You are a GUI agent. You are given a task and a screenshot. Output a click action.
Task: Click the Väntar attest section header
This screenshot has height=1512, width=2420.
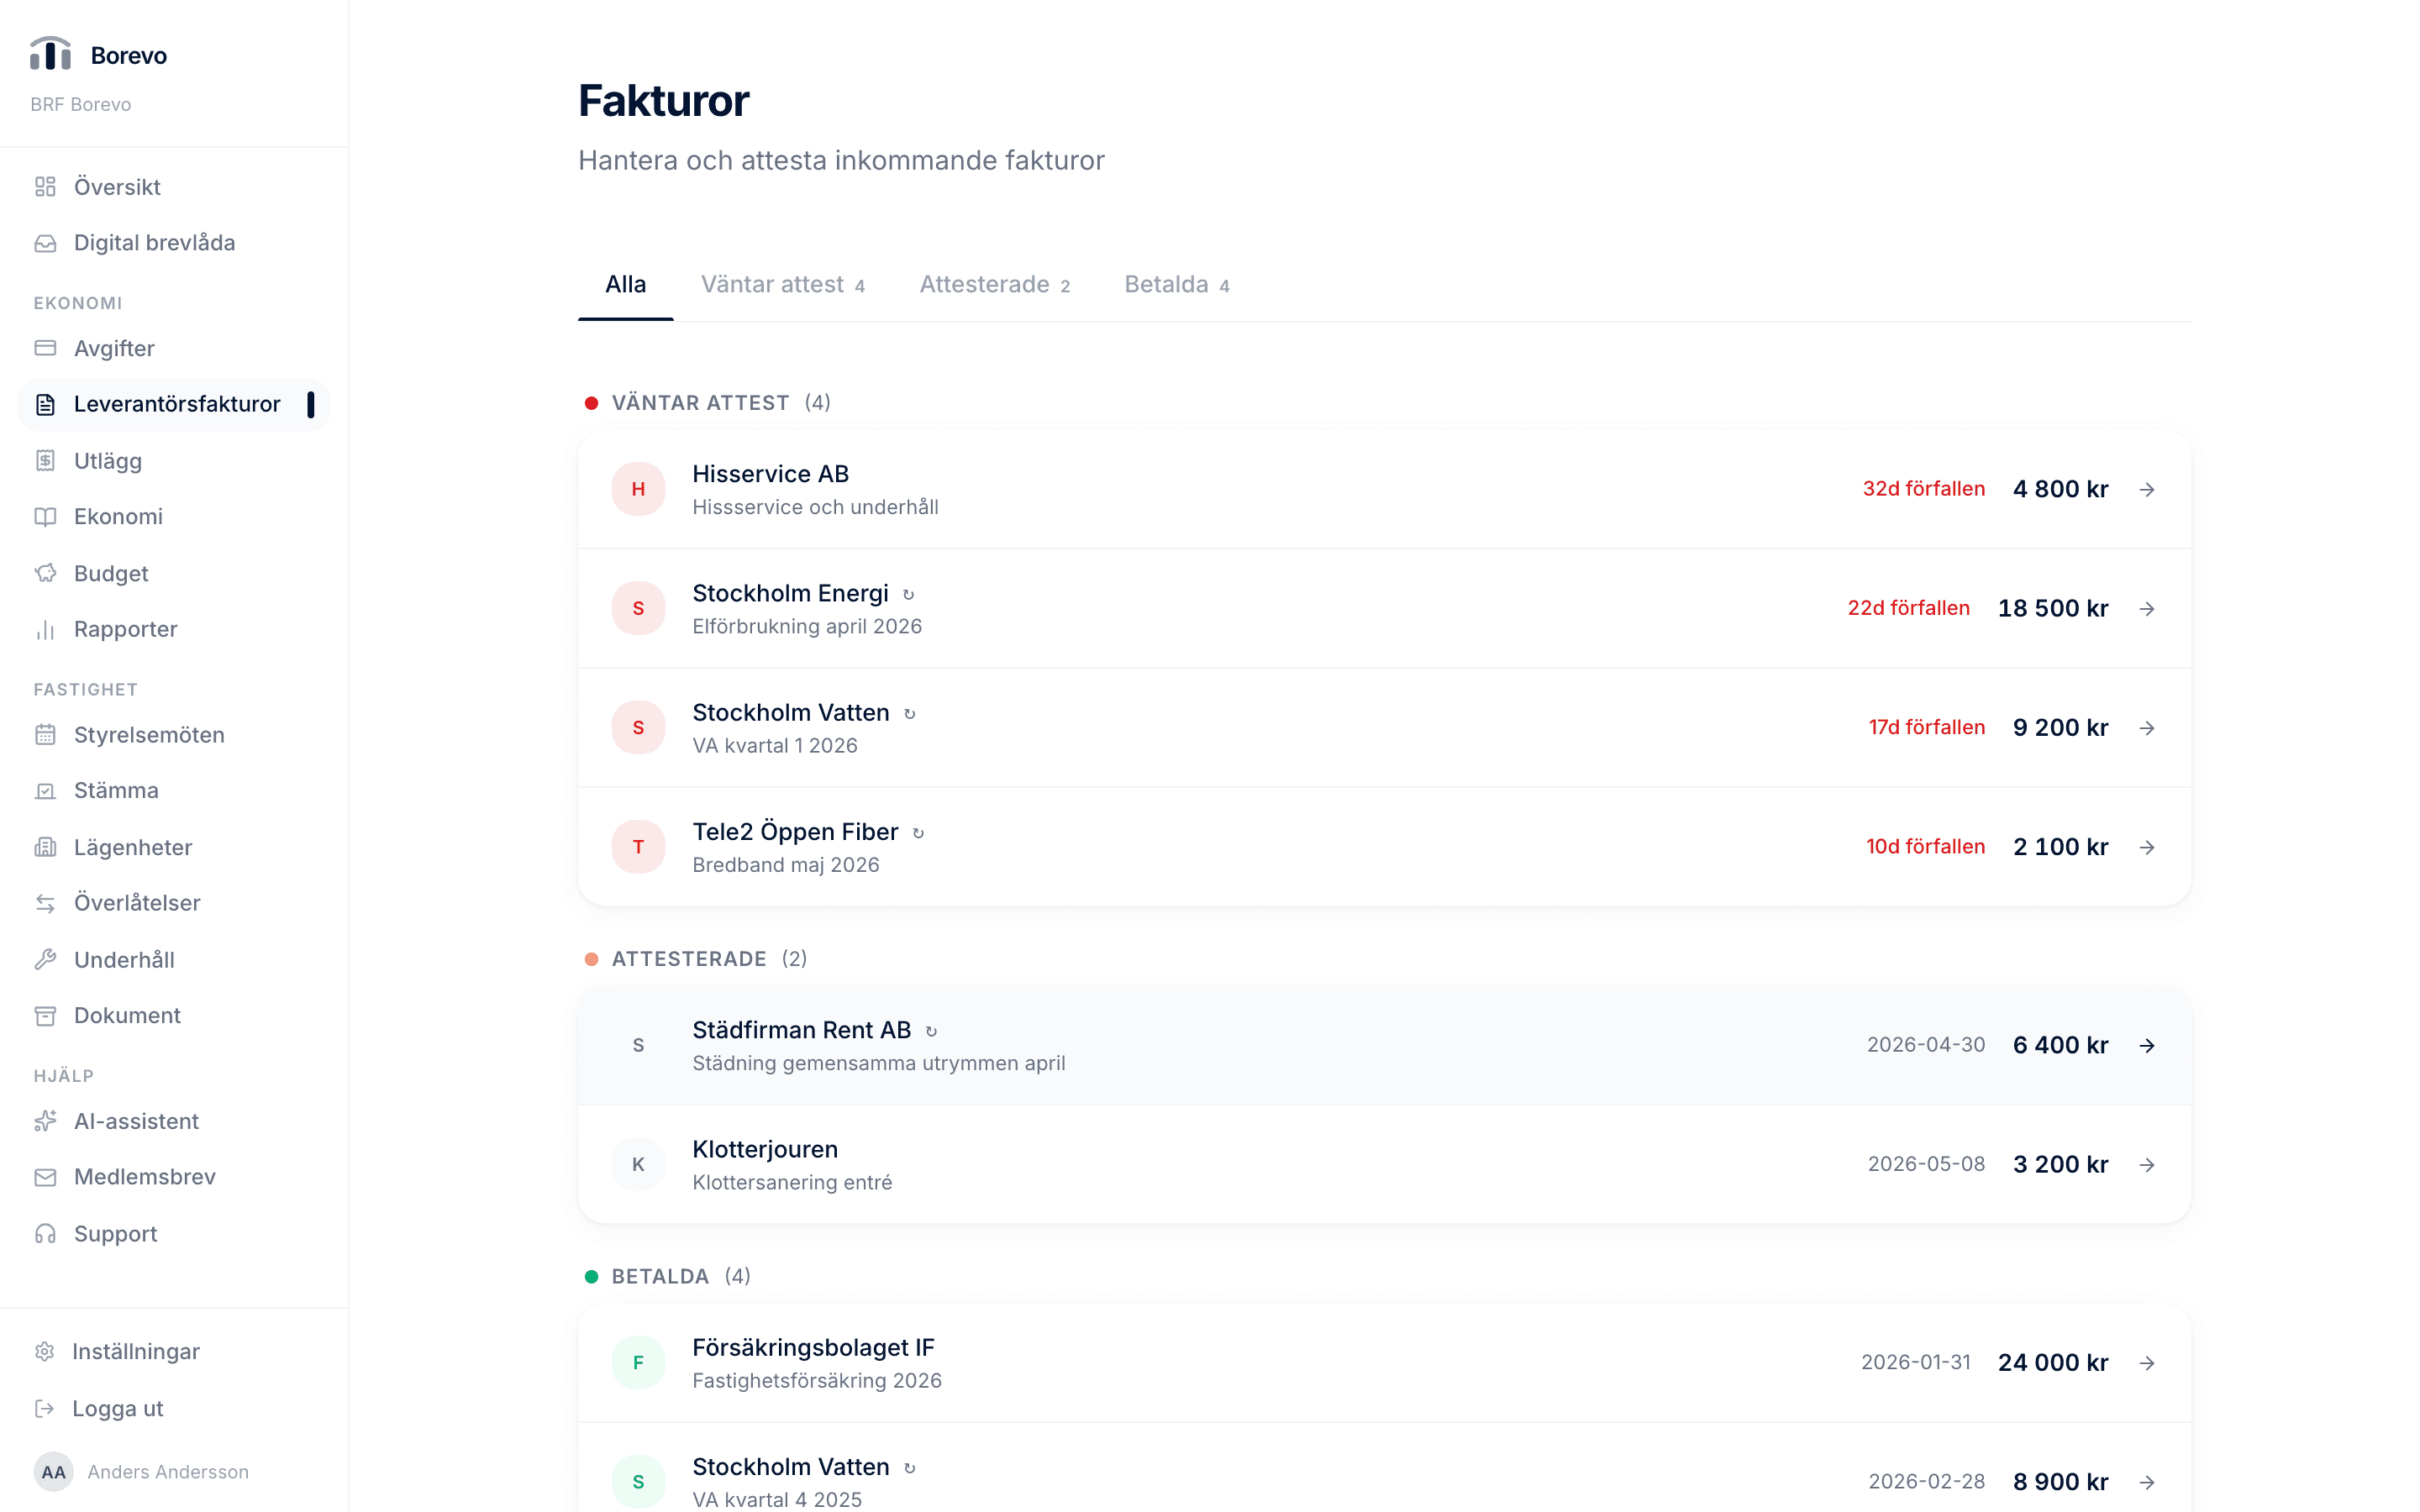pos(708,403)
